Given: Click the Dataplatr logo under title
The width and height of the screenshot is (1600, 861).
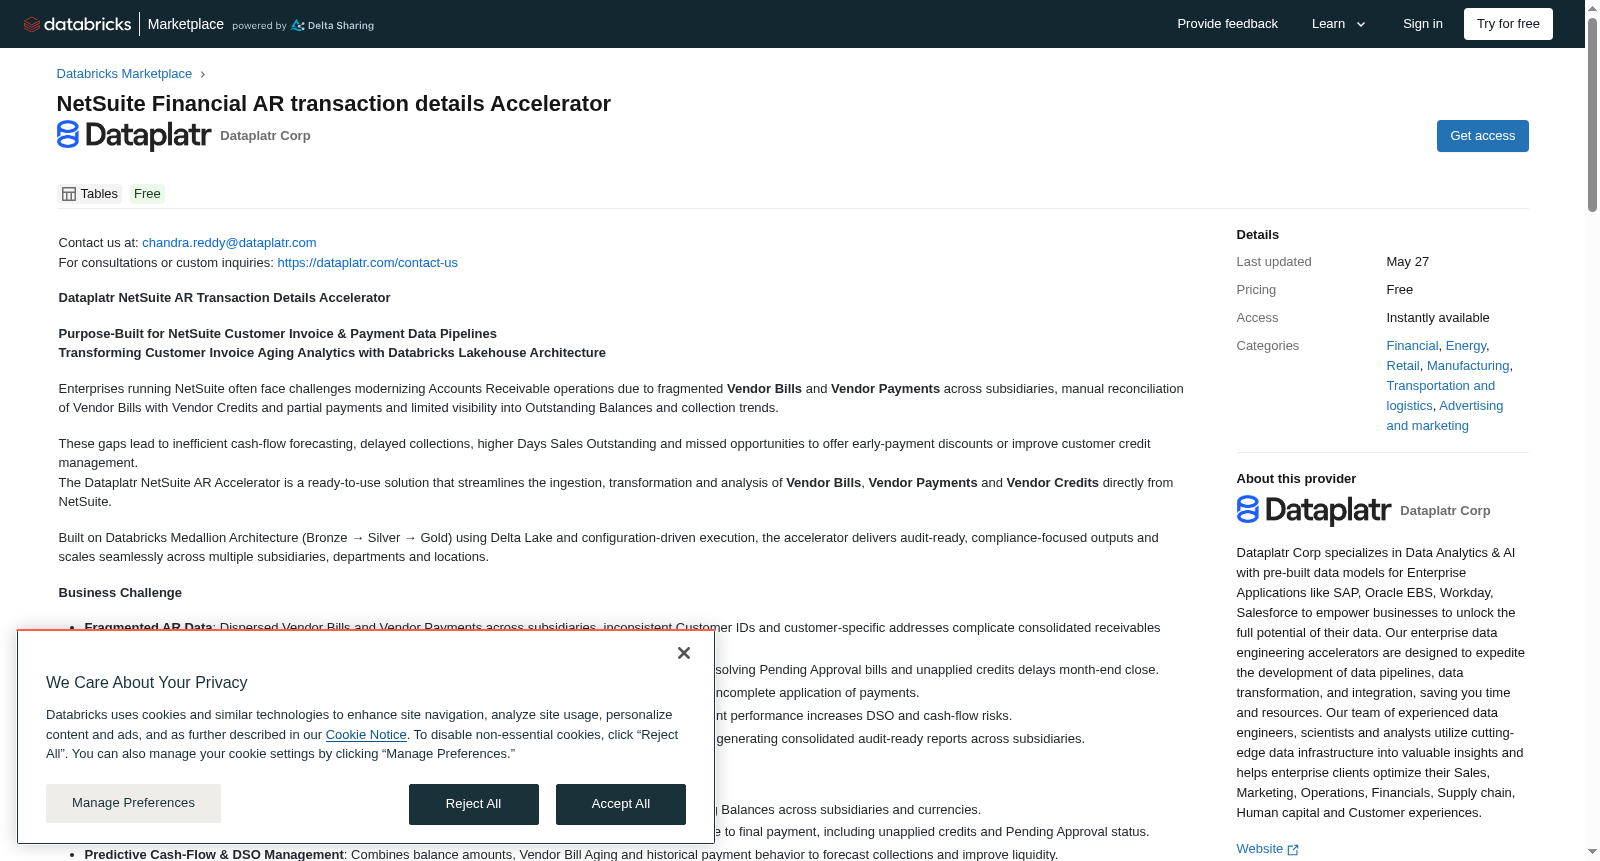Looking at the screenshot, I should [x=134, y=135].
